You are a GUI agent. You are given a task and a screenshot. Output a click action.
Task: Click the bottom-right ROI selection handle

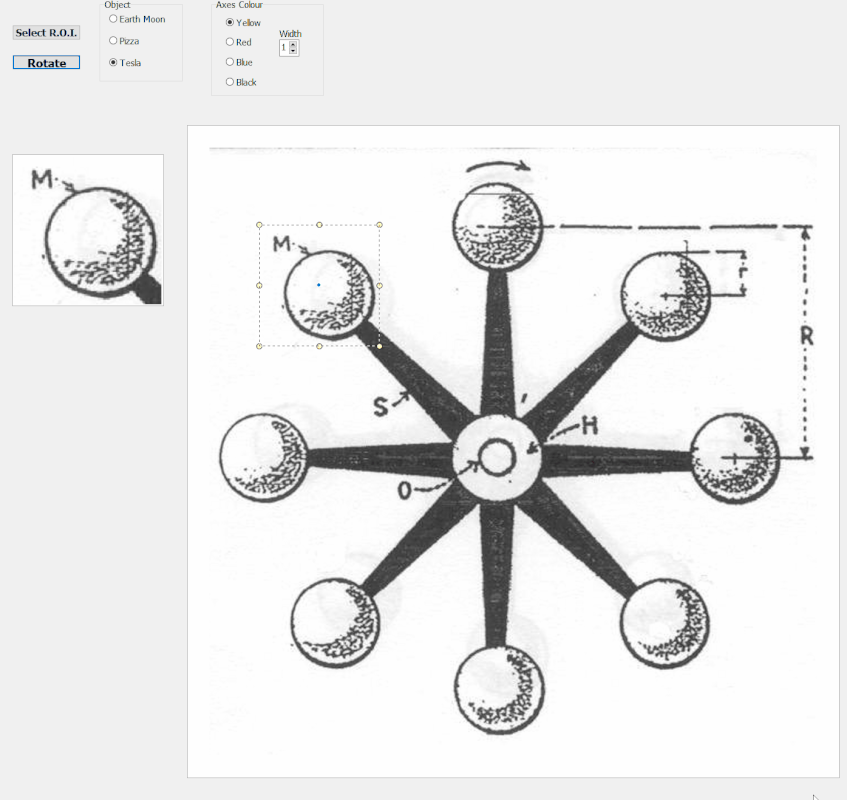coord(379,346)
